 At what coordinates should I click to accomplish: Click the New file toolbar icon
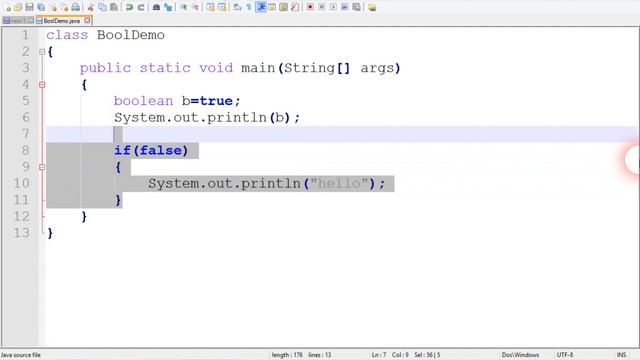click(8, 7)
